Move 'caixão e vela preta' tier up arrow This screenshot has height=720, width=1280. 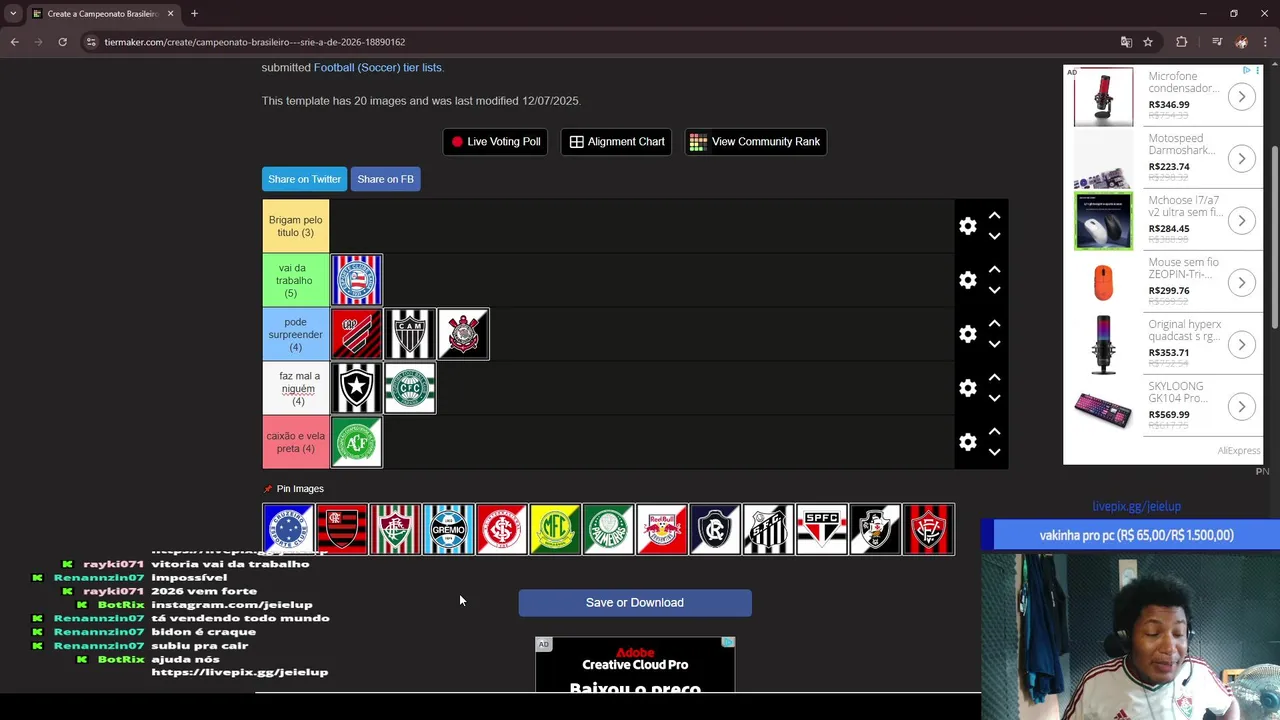(x=994, y=431)
